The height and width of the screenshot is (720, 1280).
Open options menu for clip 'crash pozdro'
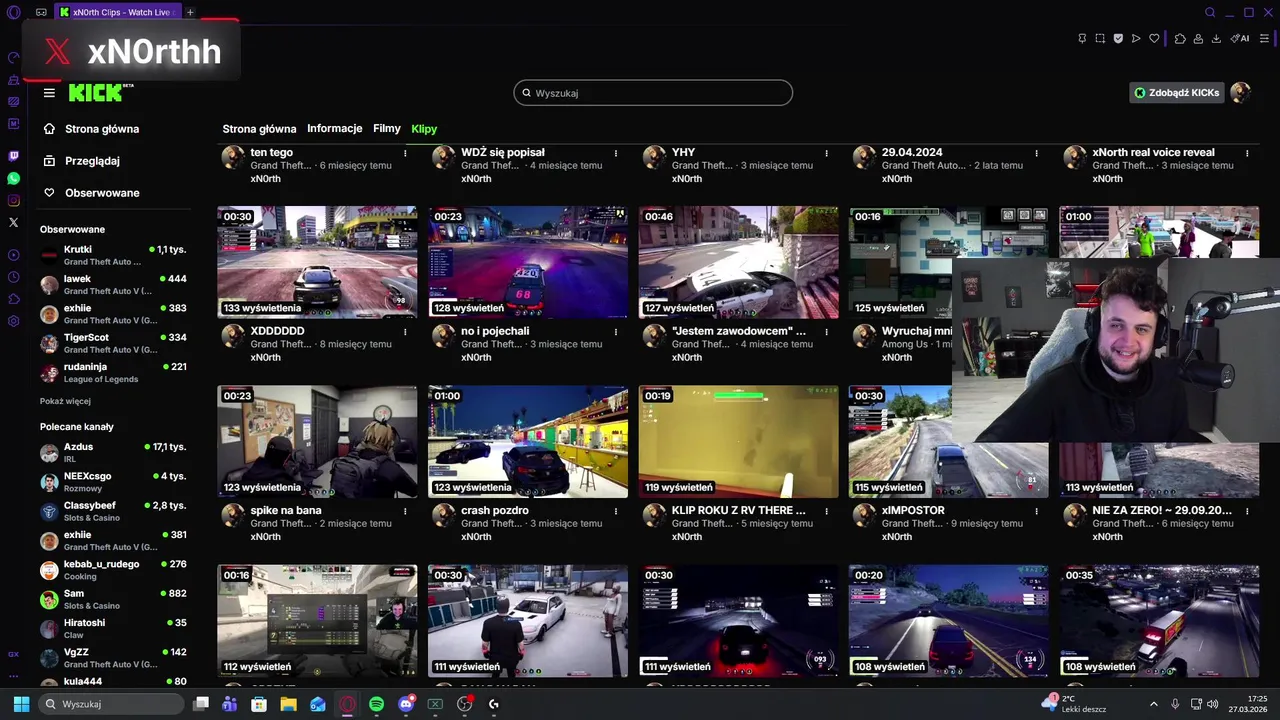pos(615,510)
